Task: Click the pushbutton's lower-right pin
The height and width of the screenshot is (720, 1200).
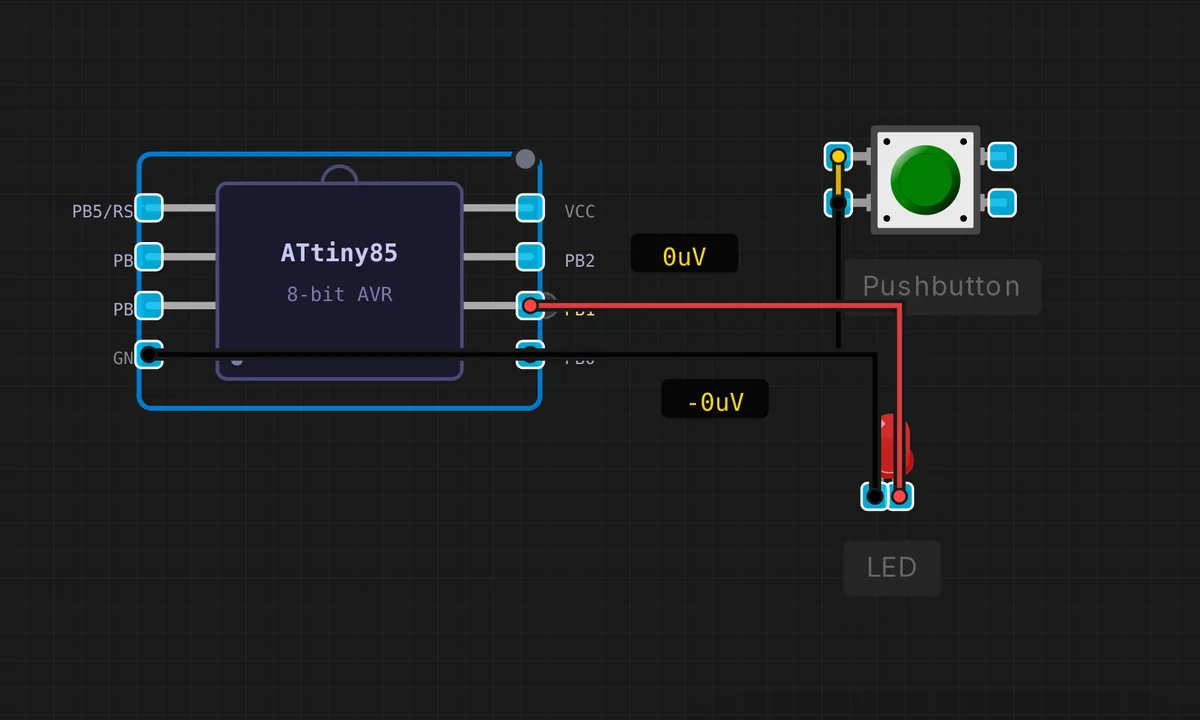Action: tap(1002, 203)
